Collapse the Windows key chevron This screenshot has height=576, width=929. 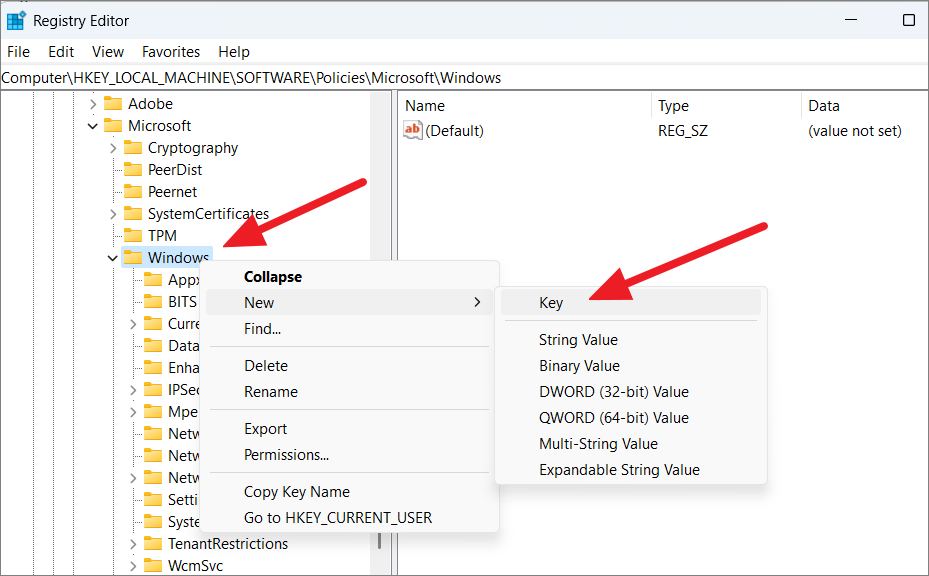click(113, 258)
